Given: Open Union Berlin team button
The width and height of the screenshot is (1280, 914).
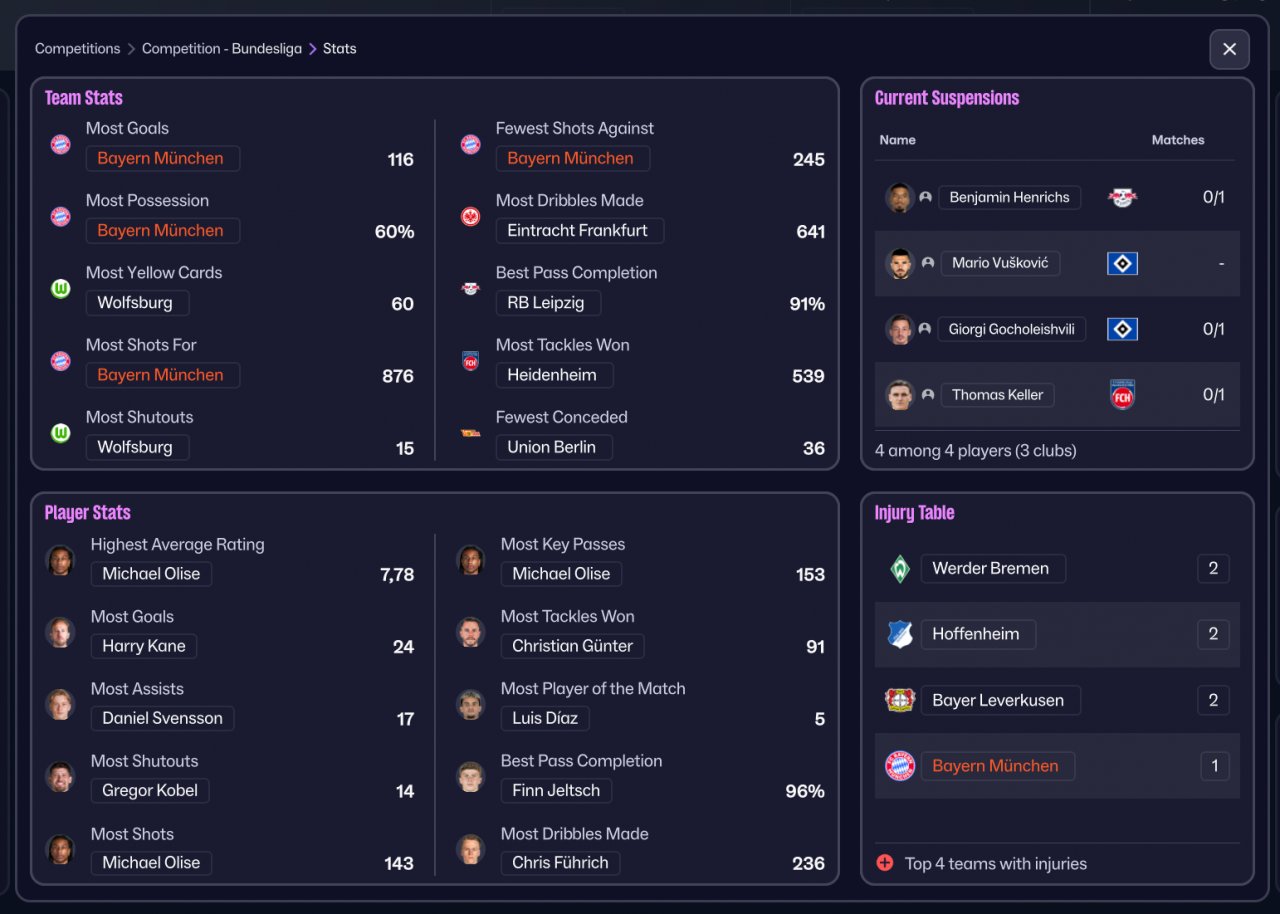Looking at the screenshot, I should coord(553,447).
